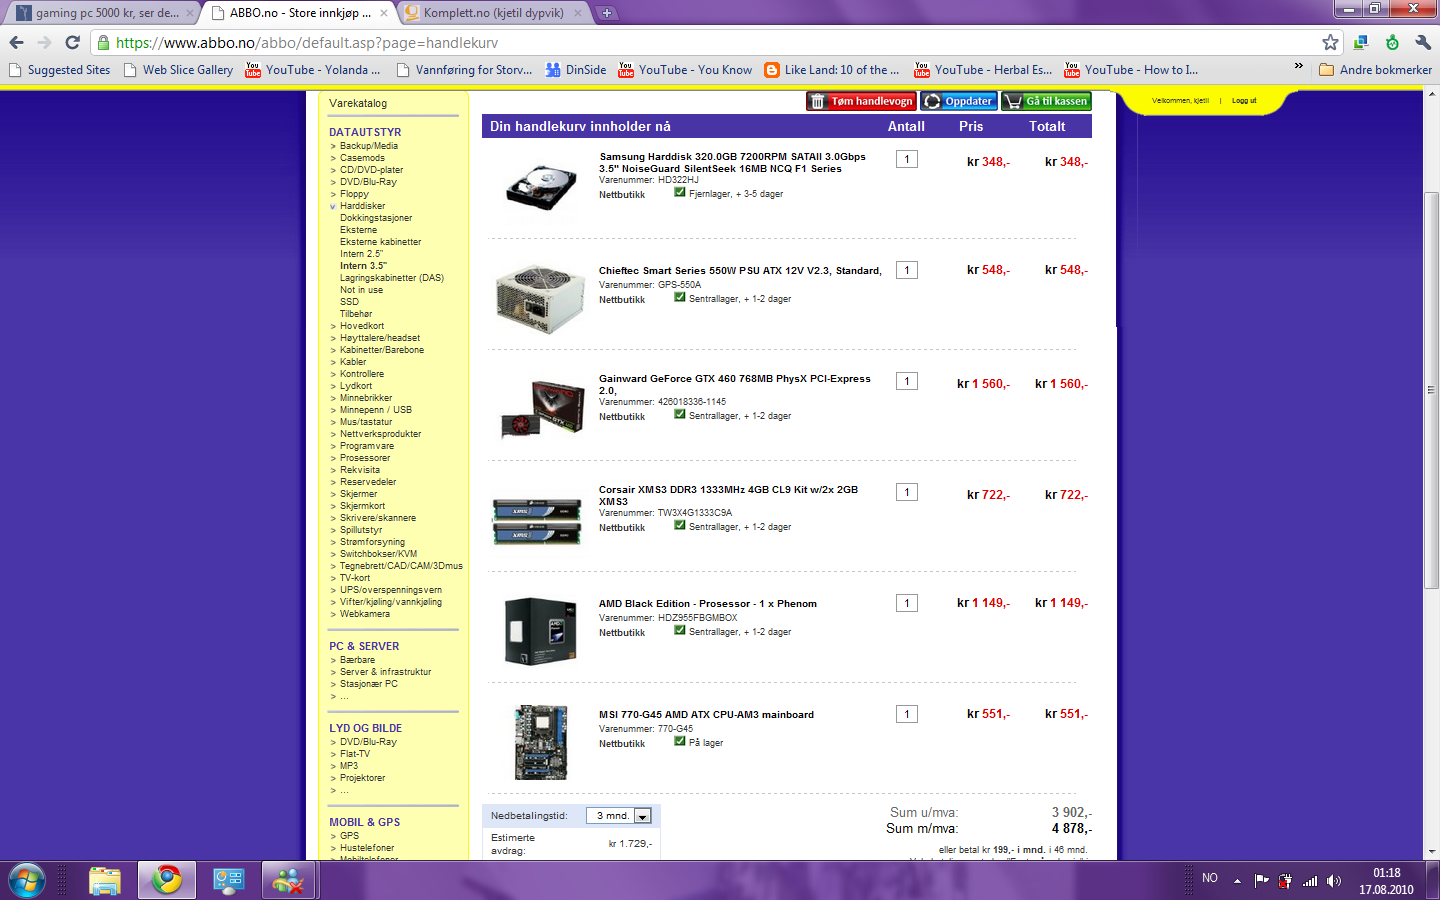
Task: Show more bookmarks with the chevron
Action: (x=1299, y=67)
